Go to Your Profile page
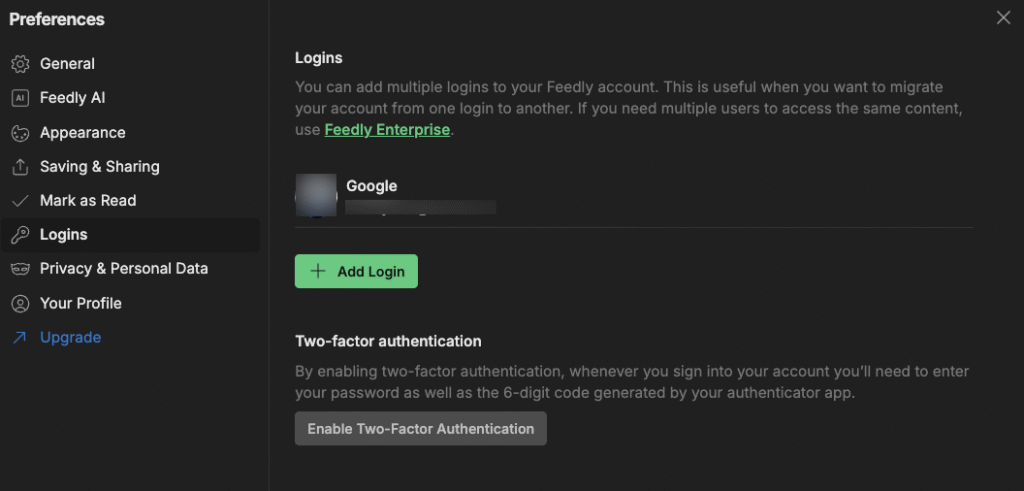The image size is (1024, 491). pos(81,303)
